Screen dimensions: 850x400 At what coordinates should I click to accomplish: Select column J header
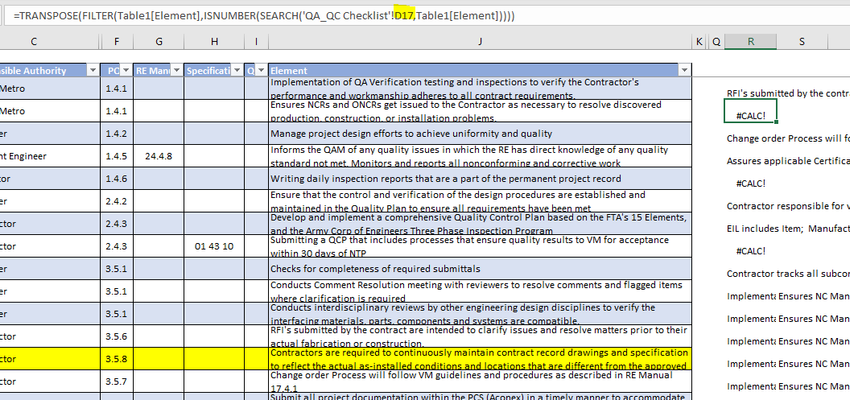pyautogui.click(x=480, y=41)
